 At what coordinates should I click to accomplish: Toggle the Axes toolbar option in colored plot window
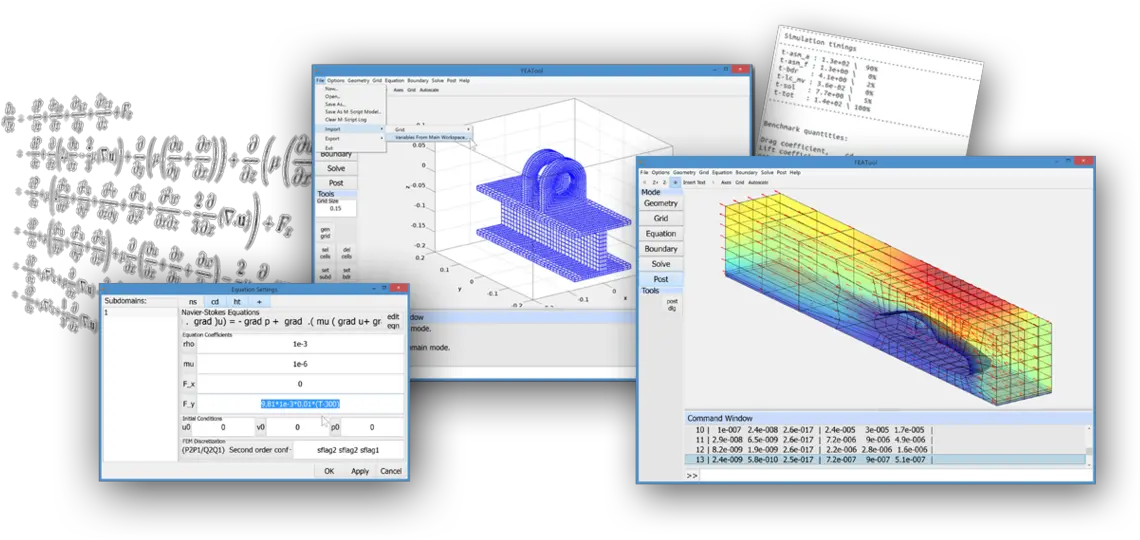[x=725, y=182]
